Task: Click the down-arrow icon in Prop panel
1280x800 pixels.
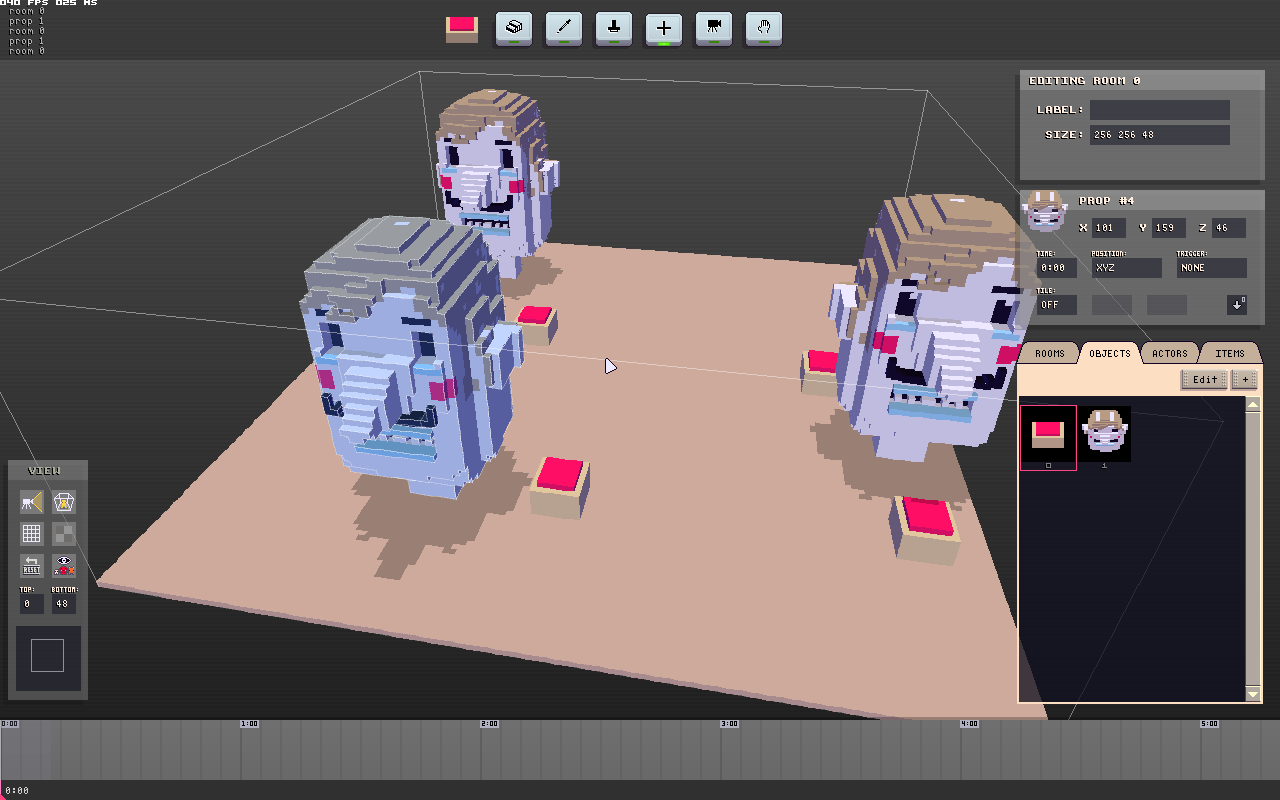Action: [1237, 304]
